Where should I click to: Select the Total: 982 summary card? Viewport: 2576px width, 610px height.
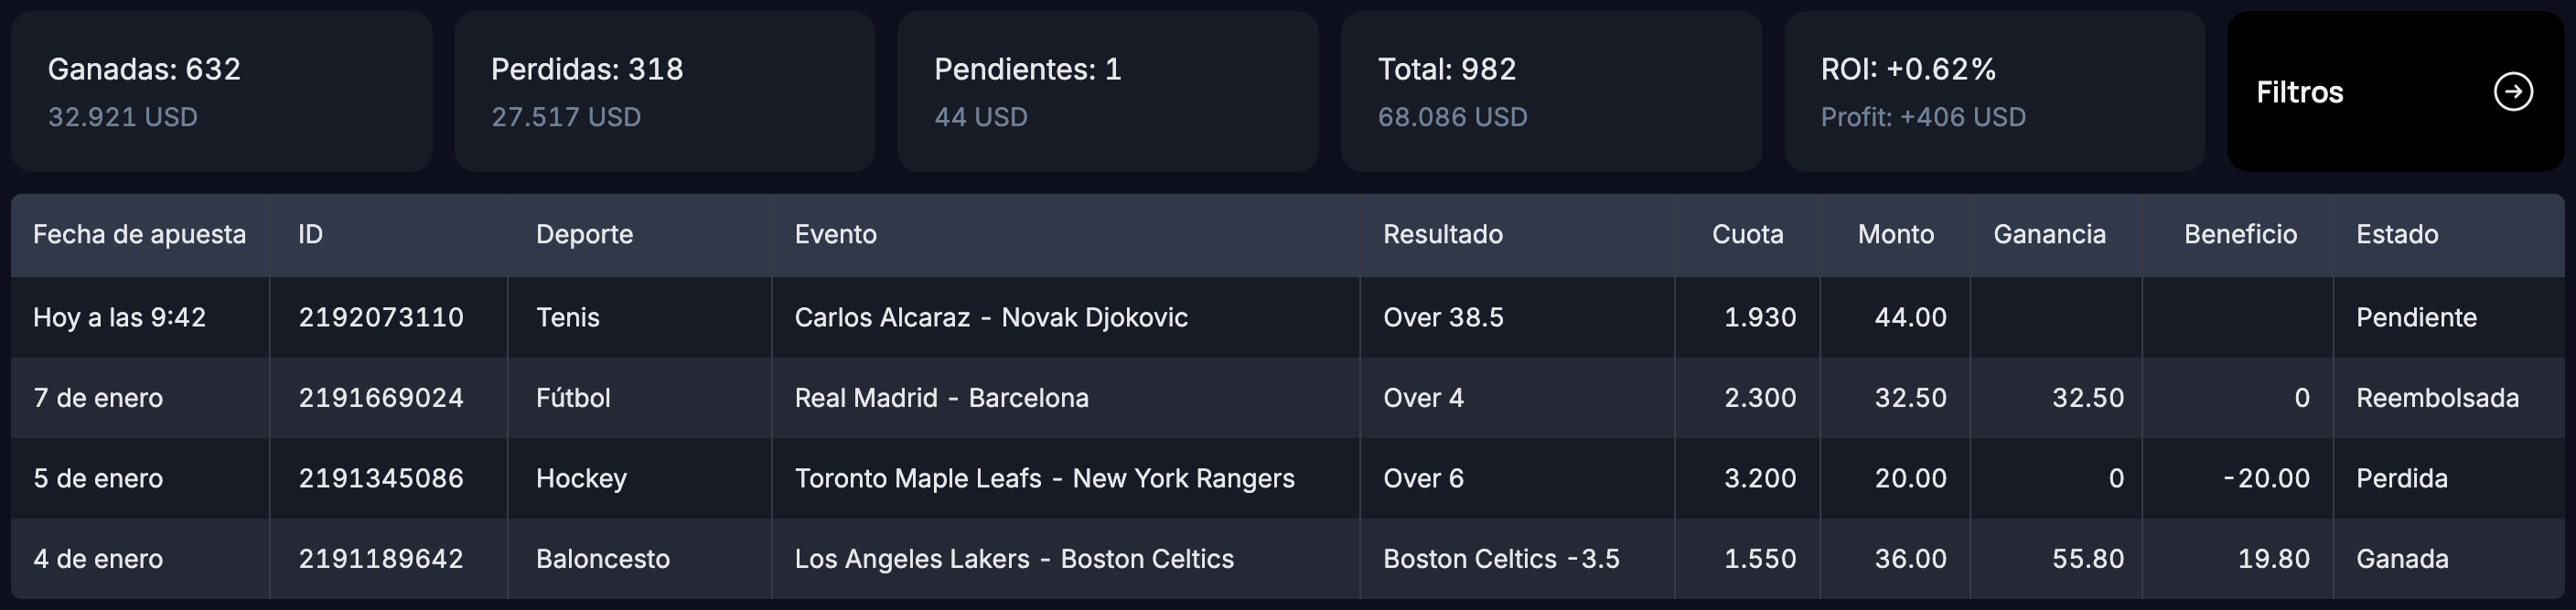tap(1551, 91)
